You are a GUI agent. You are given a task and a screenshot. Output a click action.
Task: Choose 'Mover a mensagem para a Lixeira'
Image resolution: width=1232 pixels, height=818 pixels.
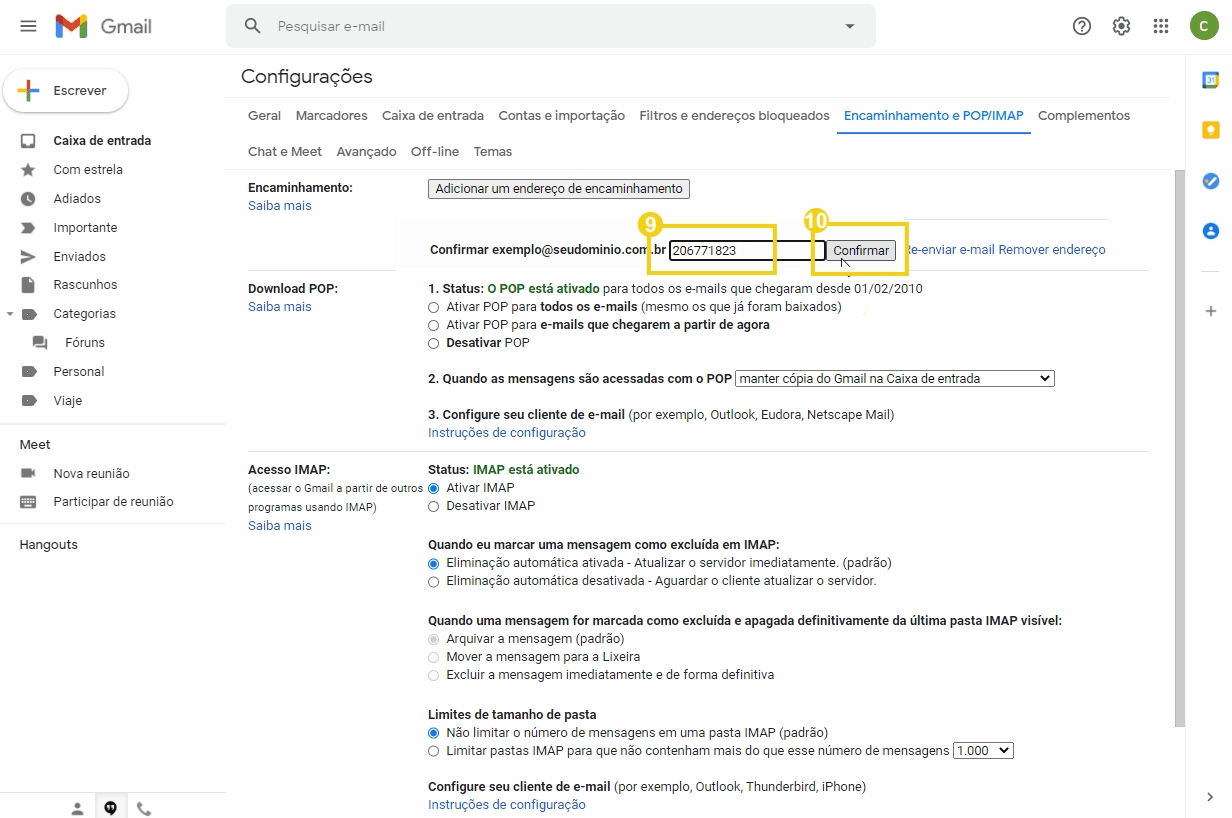click(x=433, y=657)
